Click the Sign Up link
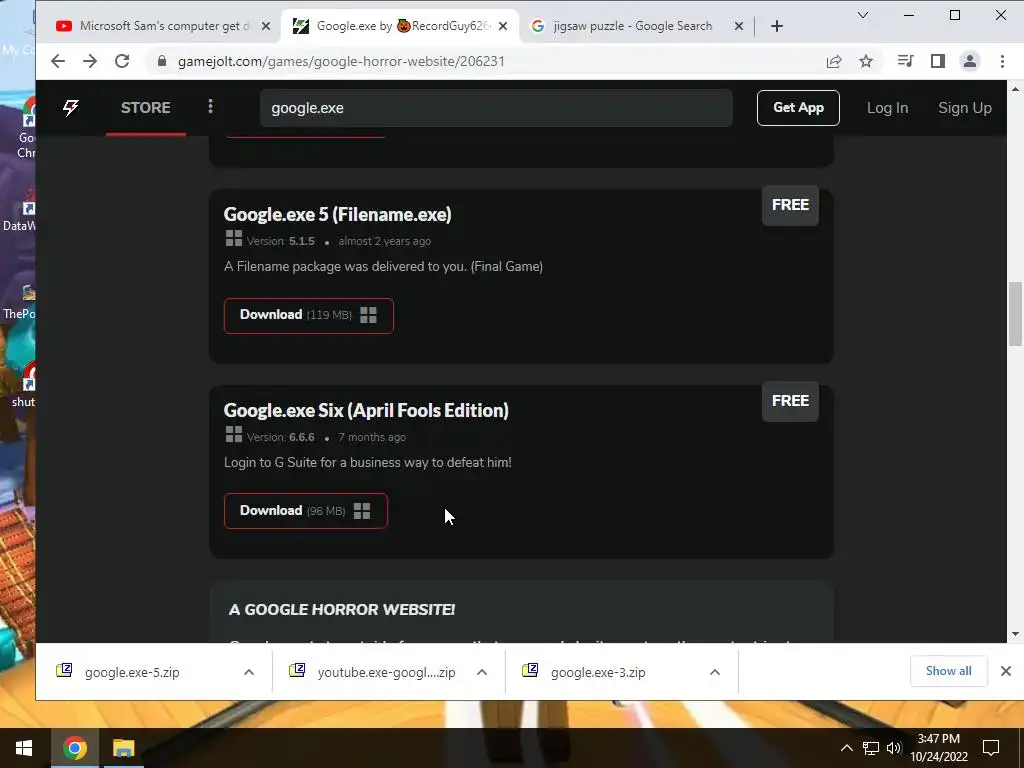 [x=965, y=108]
